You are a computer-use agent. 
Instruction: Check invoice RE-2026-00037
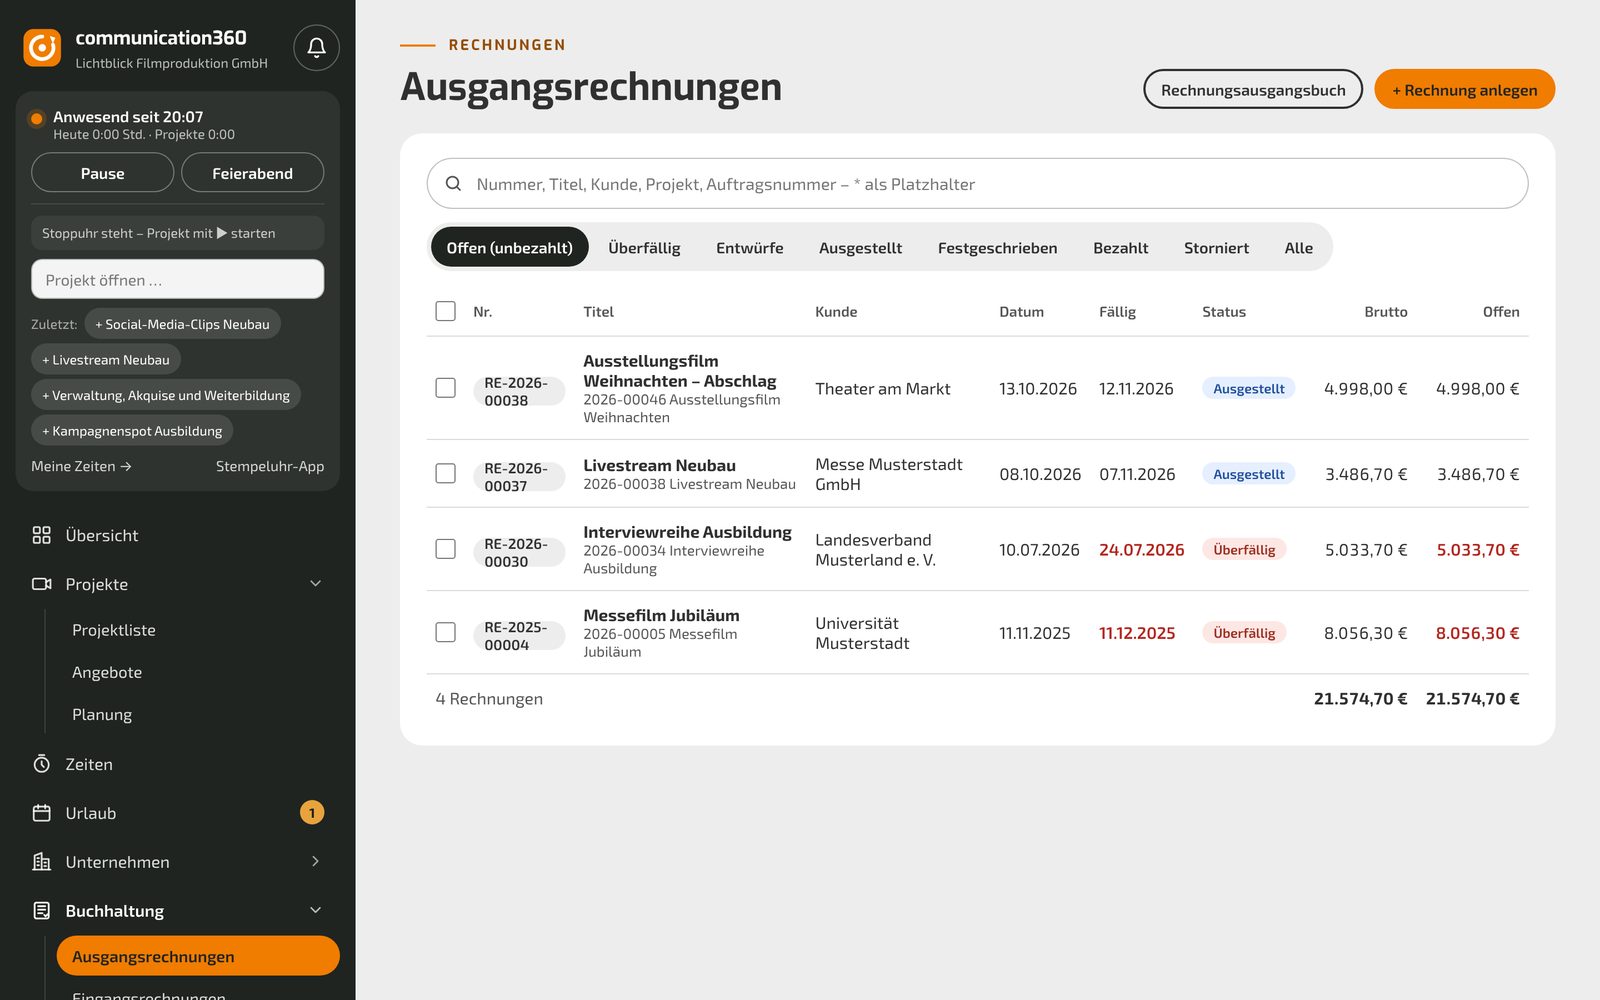pyautogui.click(x=446, y=473)
